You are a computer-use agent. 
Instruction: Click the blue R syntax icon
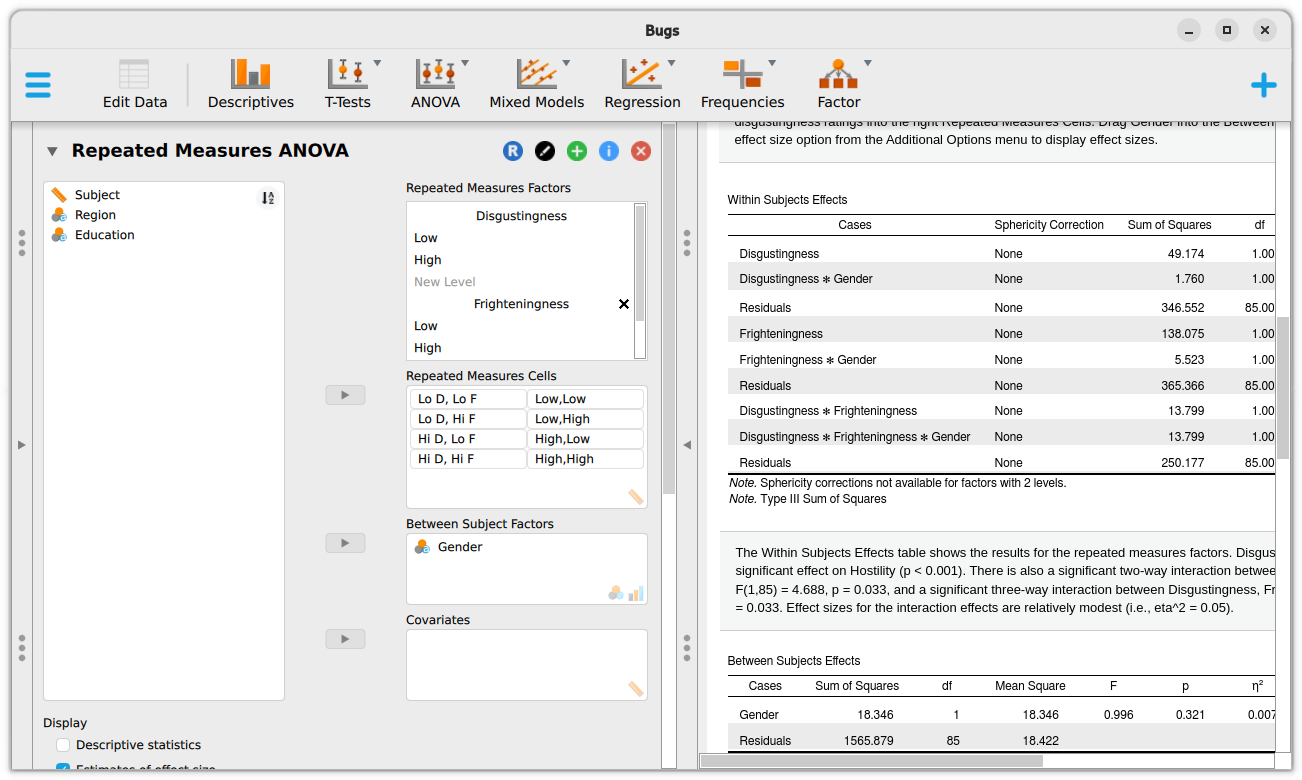(x=513, y=151)
